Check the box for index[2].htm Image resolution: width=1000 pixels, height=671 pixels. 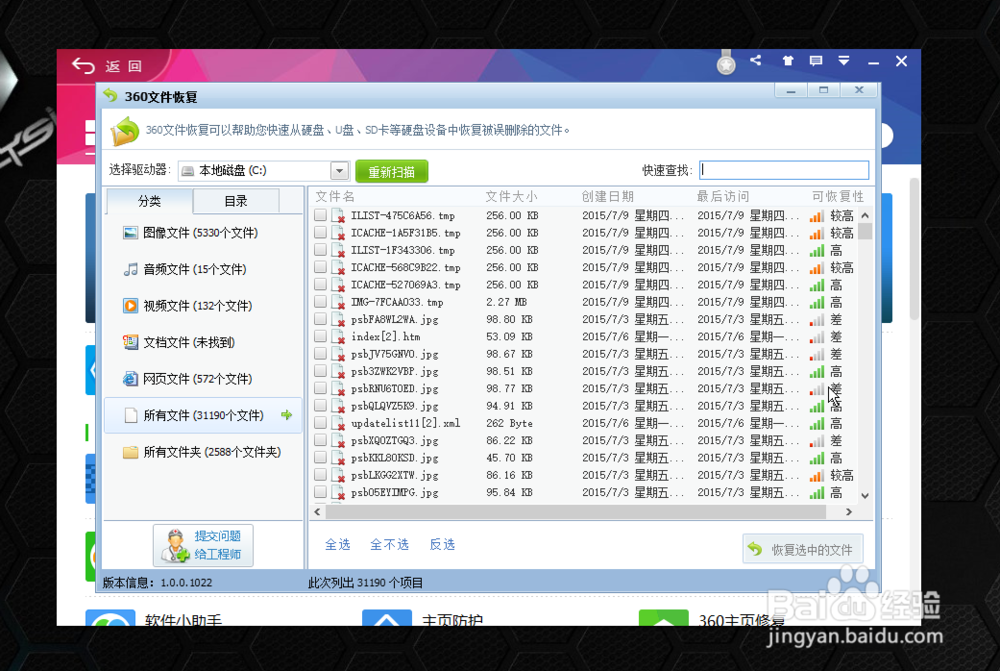point(320,336)
